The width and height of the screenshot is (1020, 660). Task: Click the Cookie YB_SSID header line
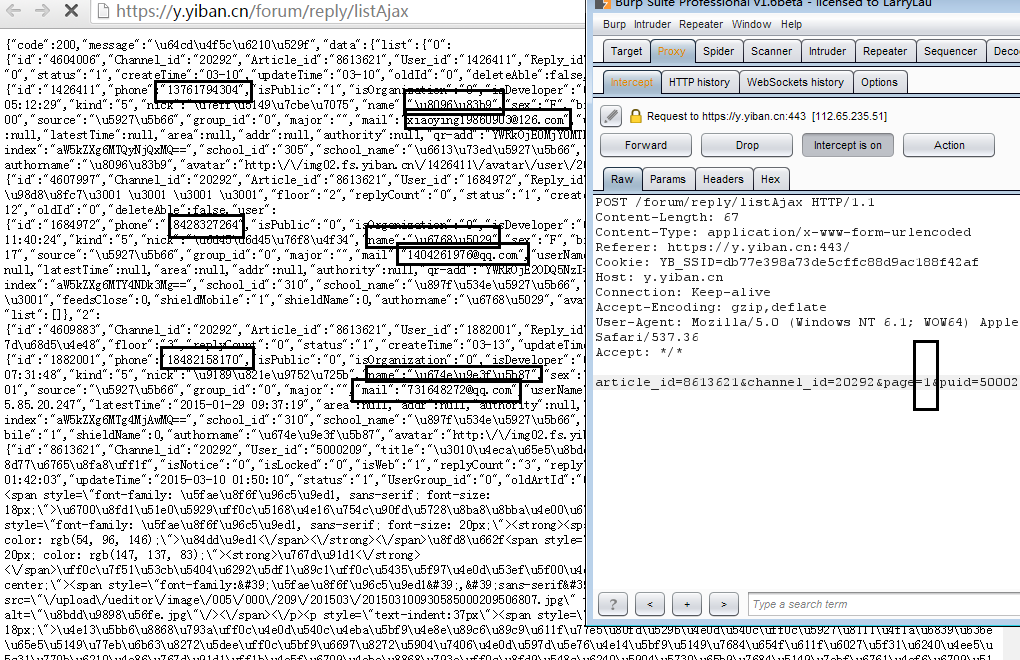[x=787, y=262]
